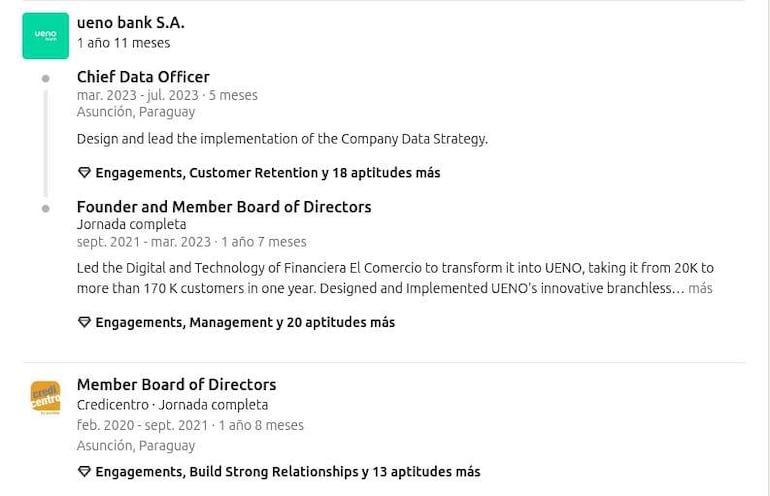Image resolution: width=770 pixels, height=496 pixels.
Task: Click the ueno bank company logo
Action: pos(46,36)
